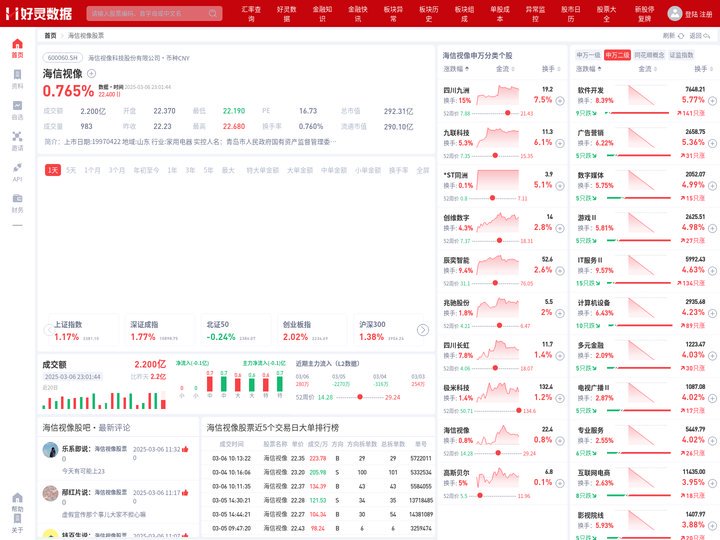This screenshot has width=720, height=540.
Task: Switch to 申万二级 tab
Action: pos(617,55)
